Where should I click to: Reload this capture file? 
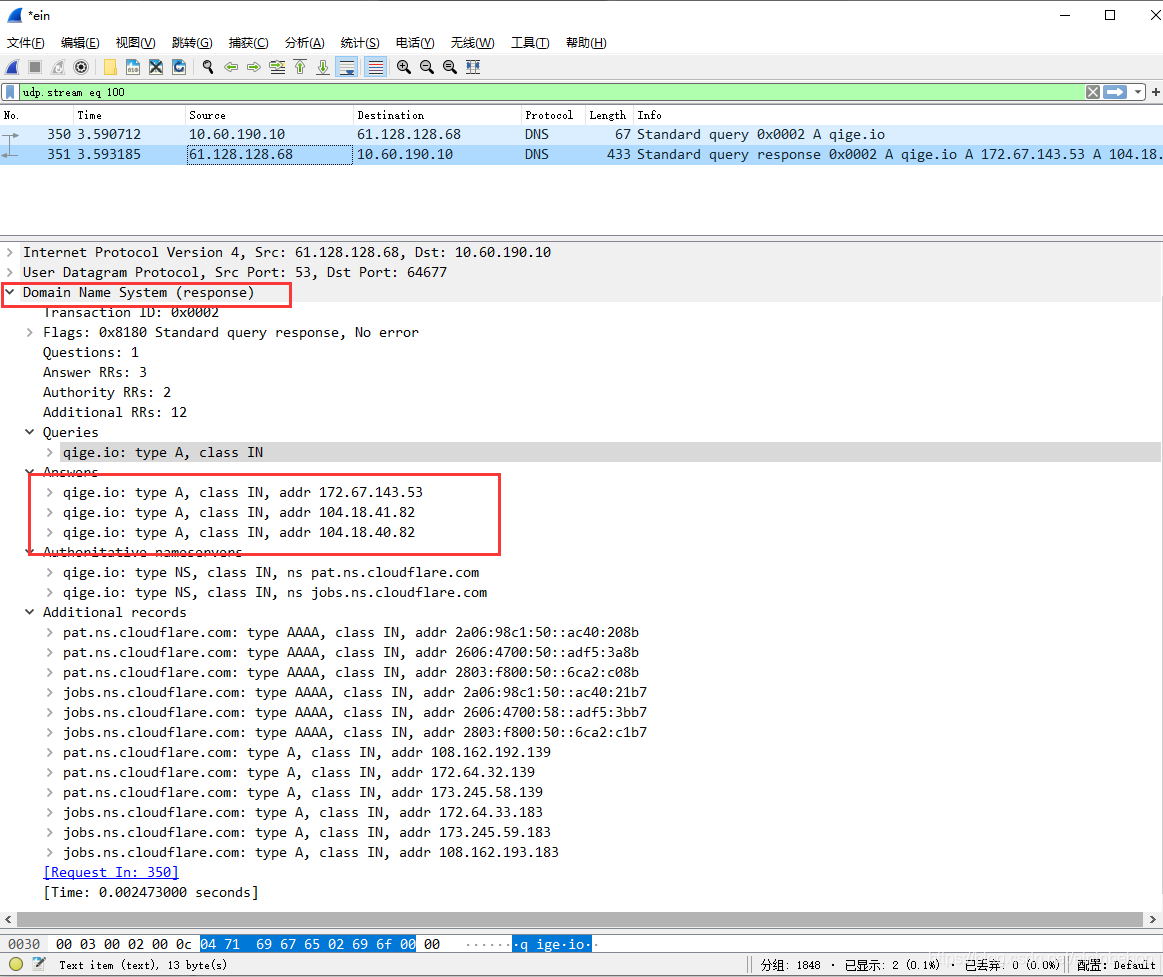tap(179, 68)
